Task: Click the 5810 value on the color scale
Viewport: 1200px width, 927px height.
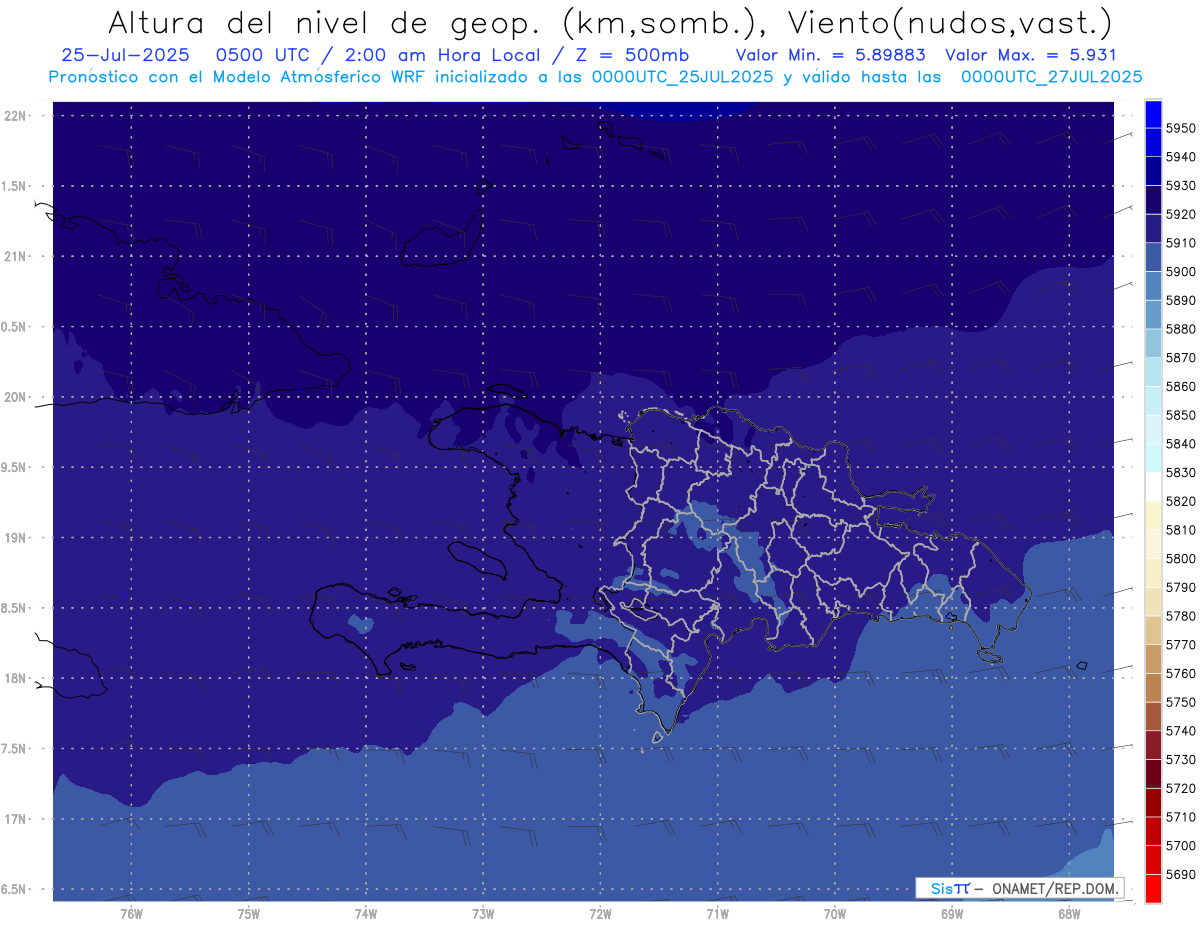Action: [1181, 530]
